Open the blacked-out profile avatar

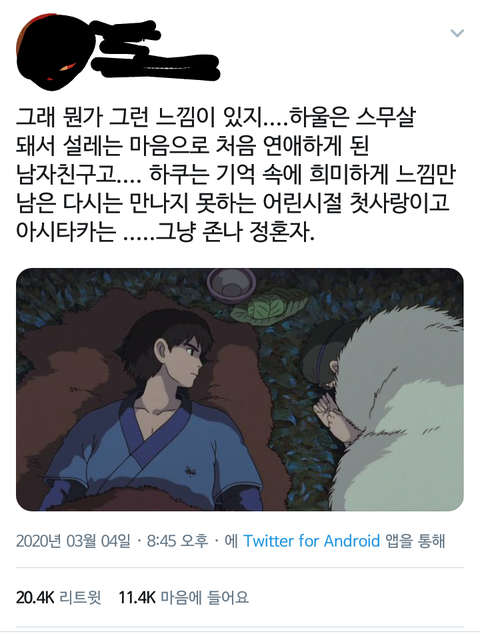(x=49, y=51)
